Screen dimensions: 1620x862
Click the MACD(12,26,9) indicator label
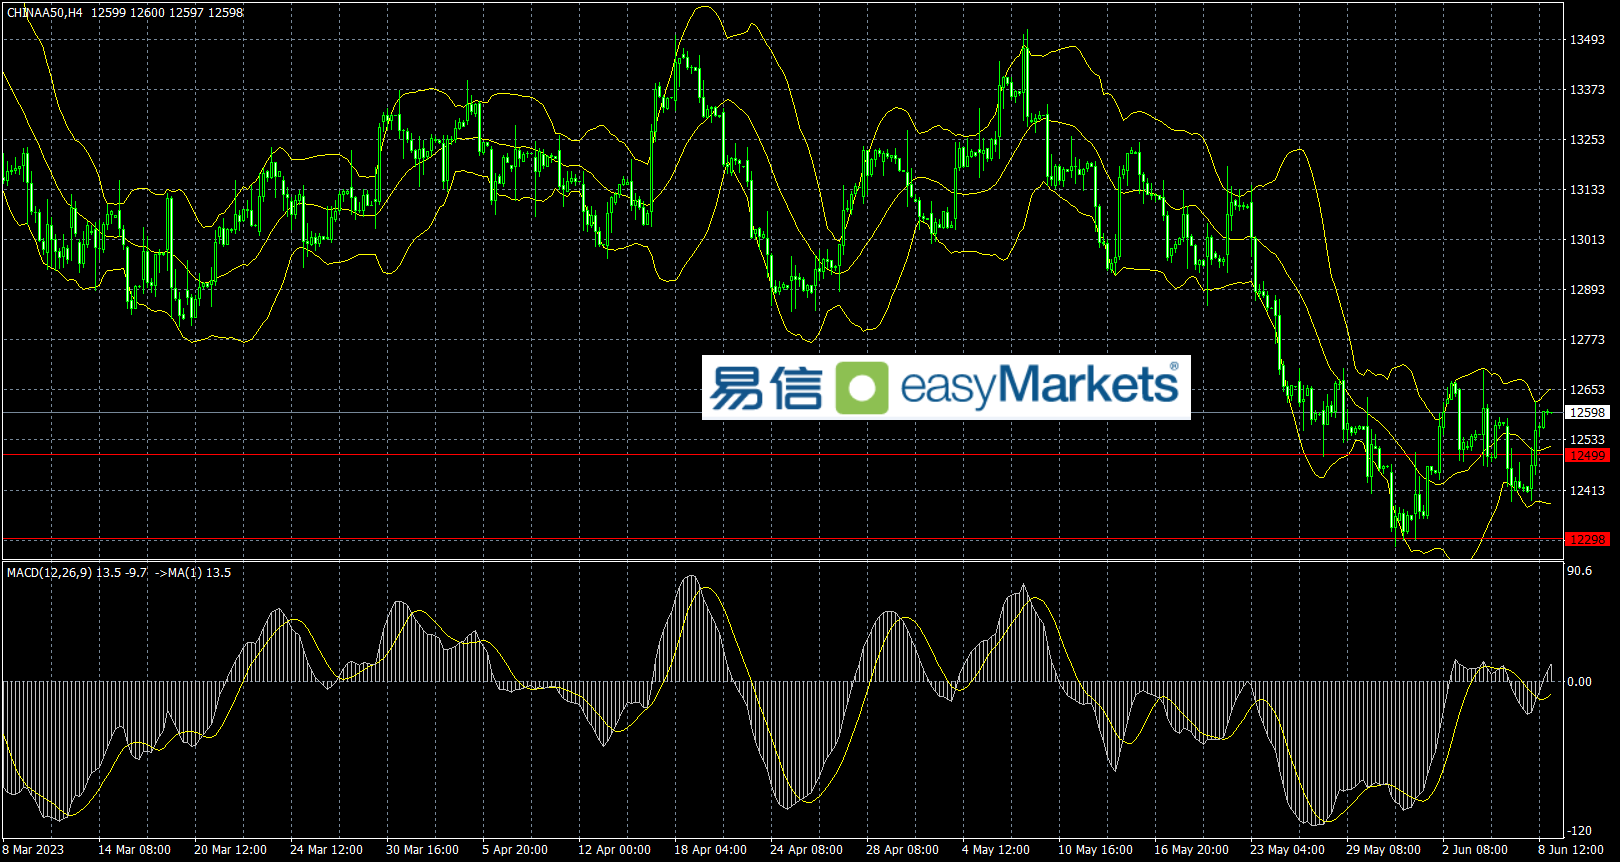pyautogui.click(x=49, y=573)
